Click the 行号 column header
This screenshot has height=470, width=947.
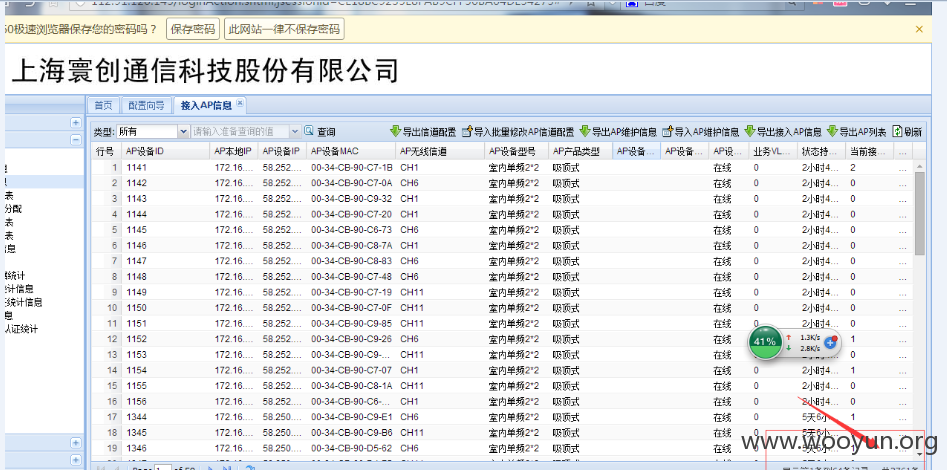pos(106,152)
